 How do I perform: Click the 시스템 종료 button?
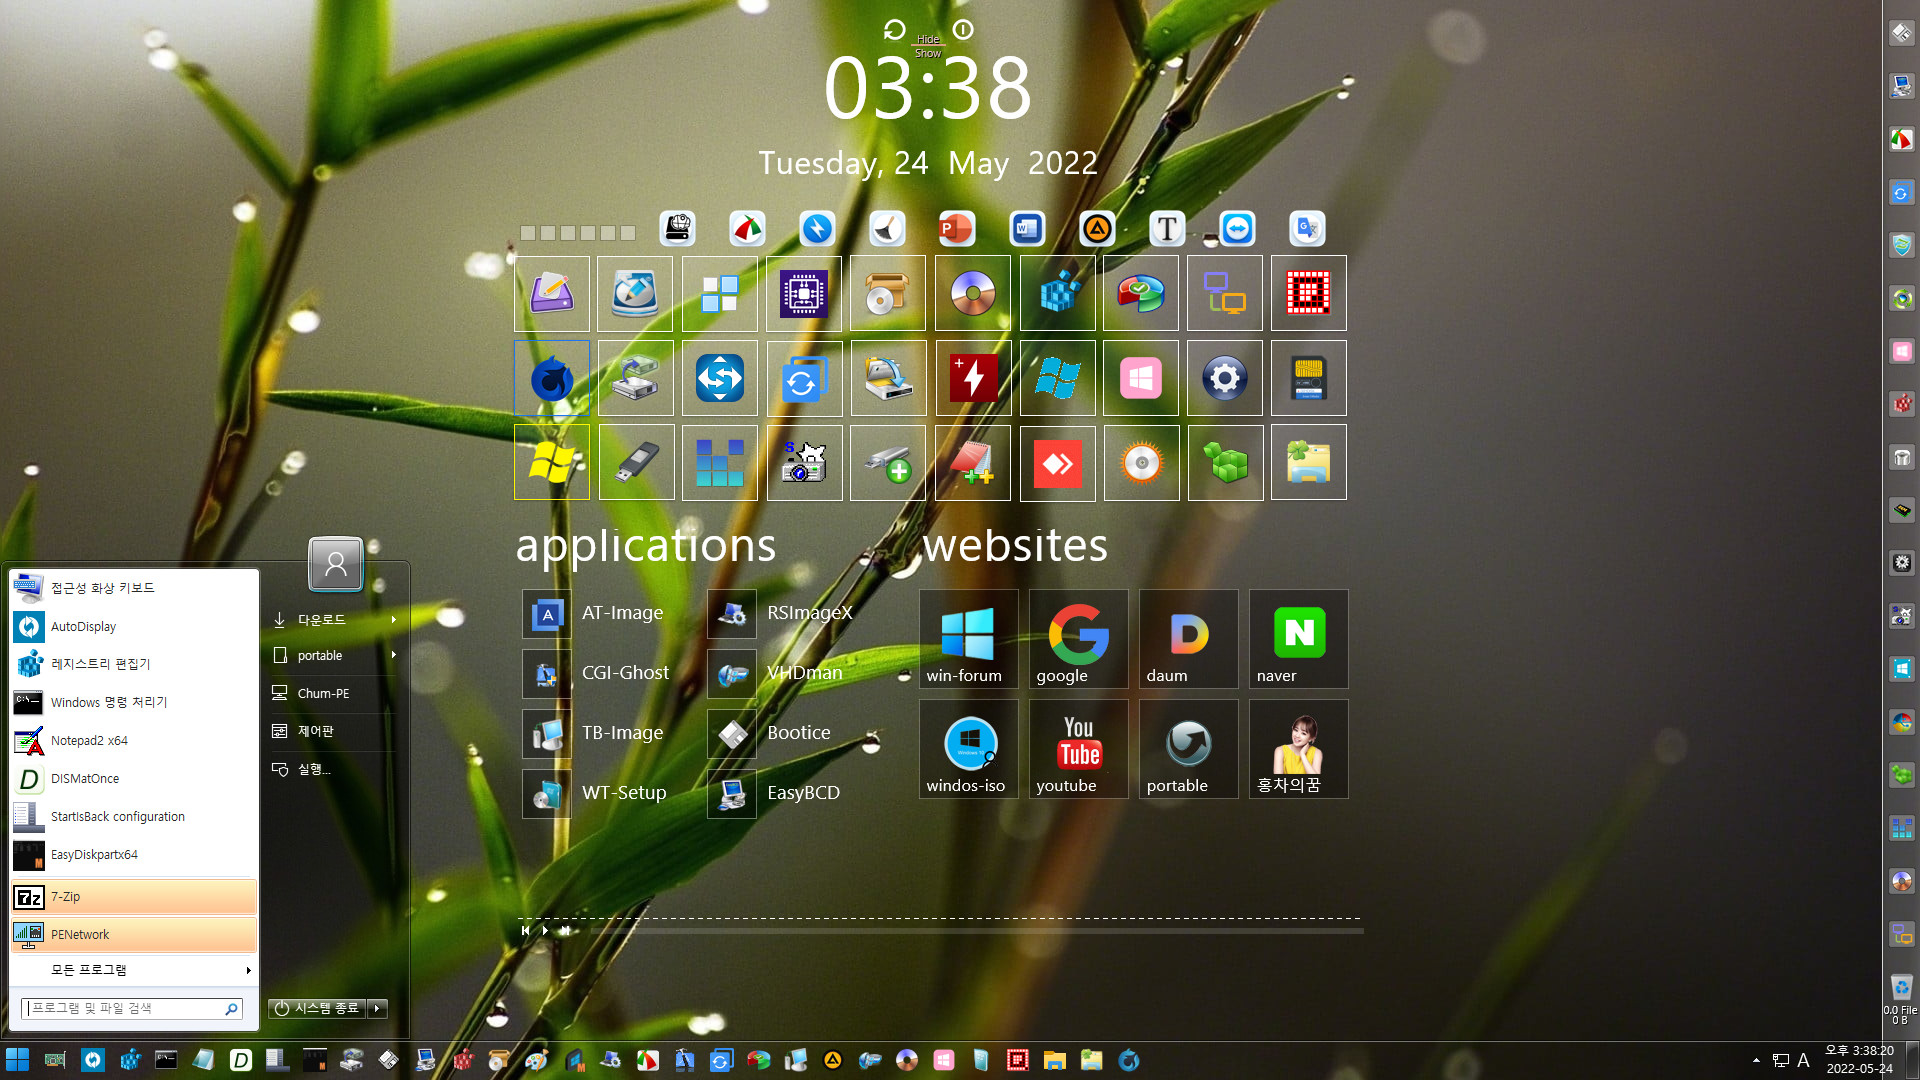[317, 1008]
